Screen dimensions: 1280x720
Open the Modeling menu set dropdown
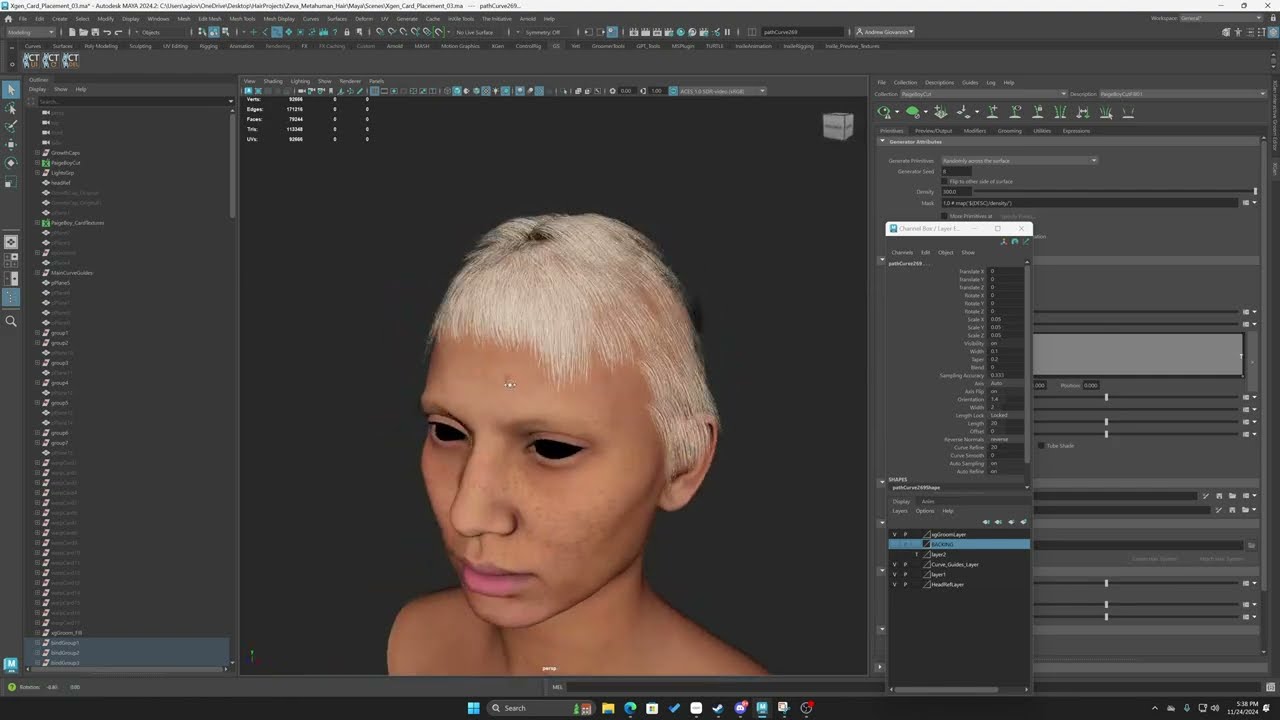31,32
